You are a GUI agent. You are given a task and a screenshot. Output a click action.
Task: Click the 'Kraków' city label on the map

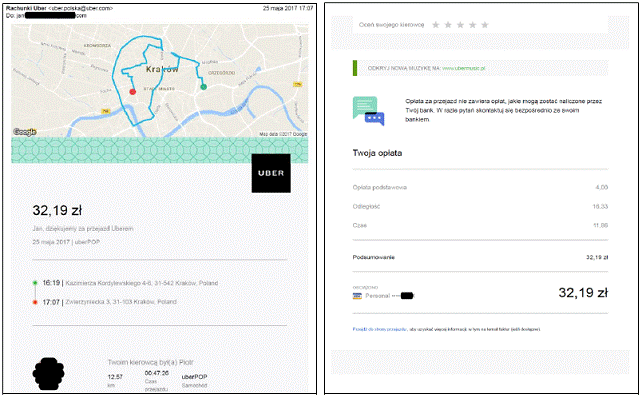pyautogui.click(x=162, y=69)
